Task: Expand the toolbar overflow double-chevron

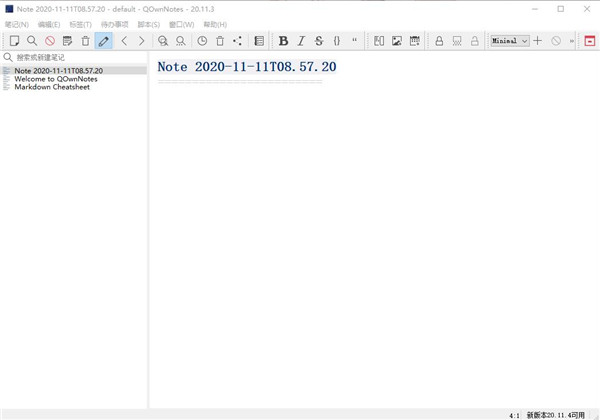Action: click(x=572, y=41)
